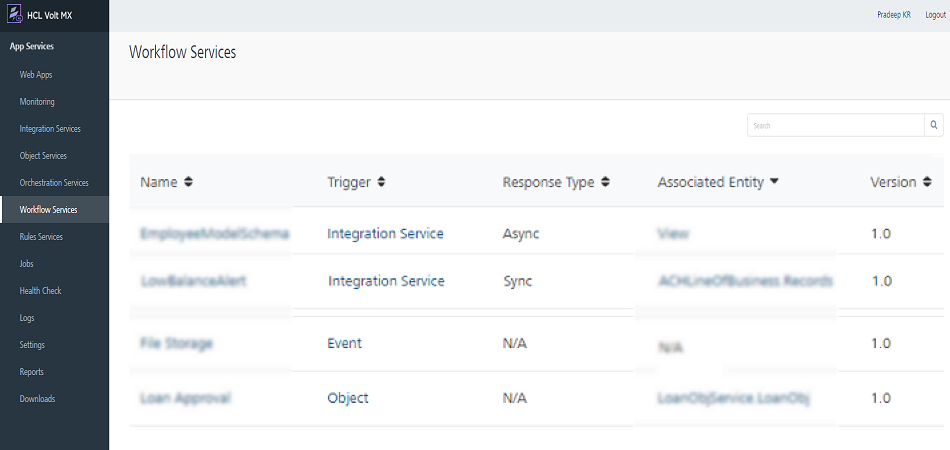Open the EmployeeModelSchema workflow
Viewport: 950px width, 450px height.
point(215,233)
